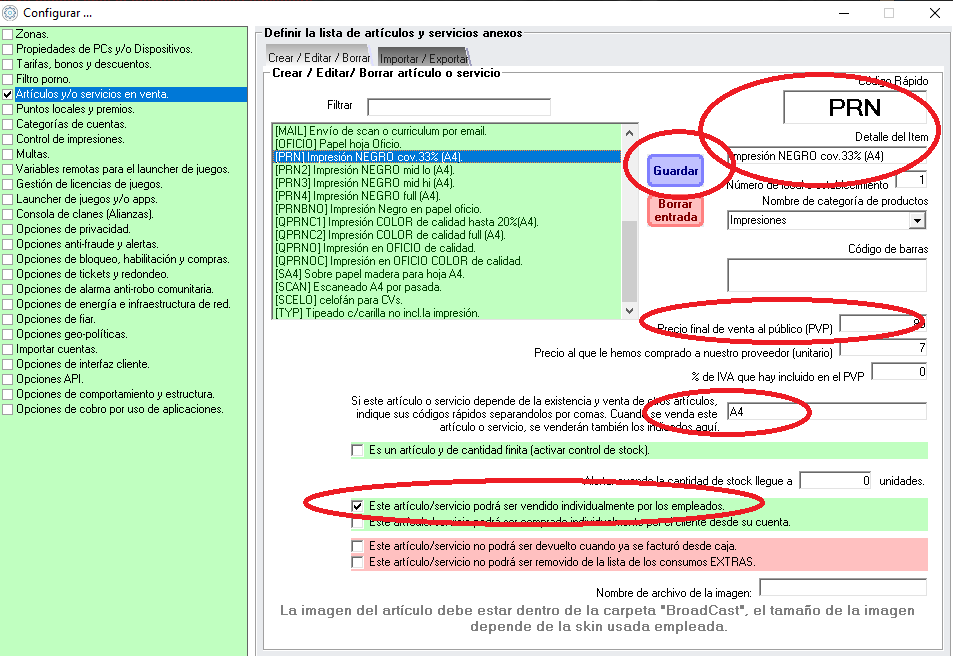Select the [QPRNC2] Impresión COLOR de calidad full entry
The image size is (953, 656).
[x=446, y=235]
